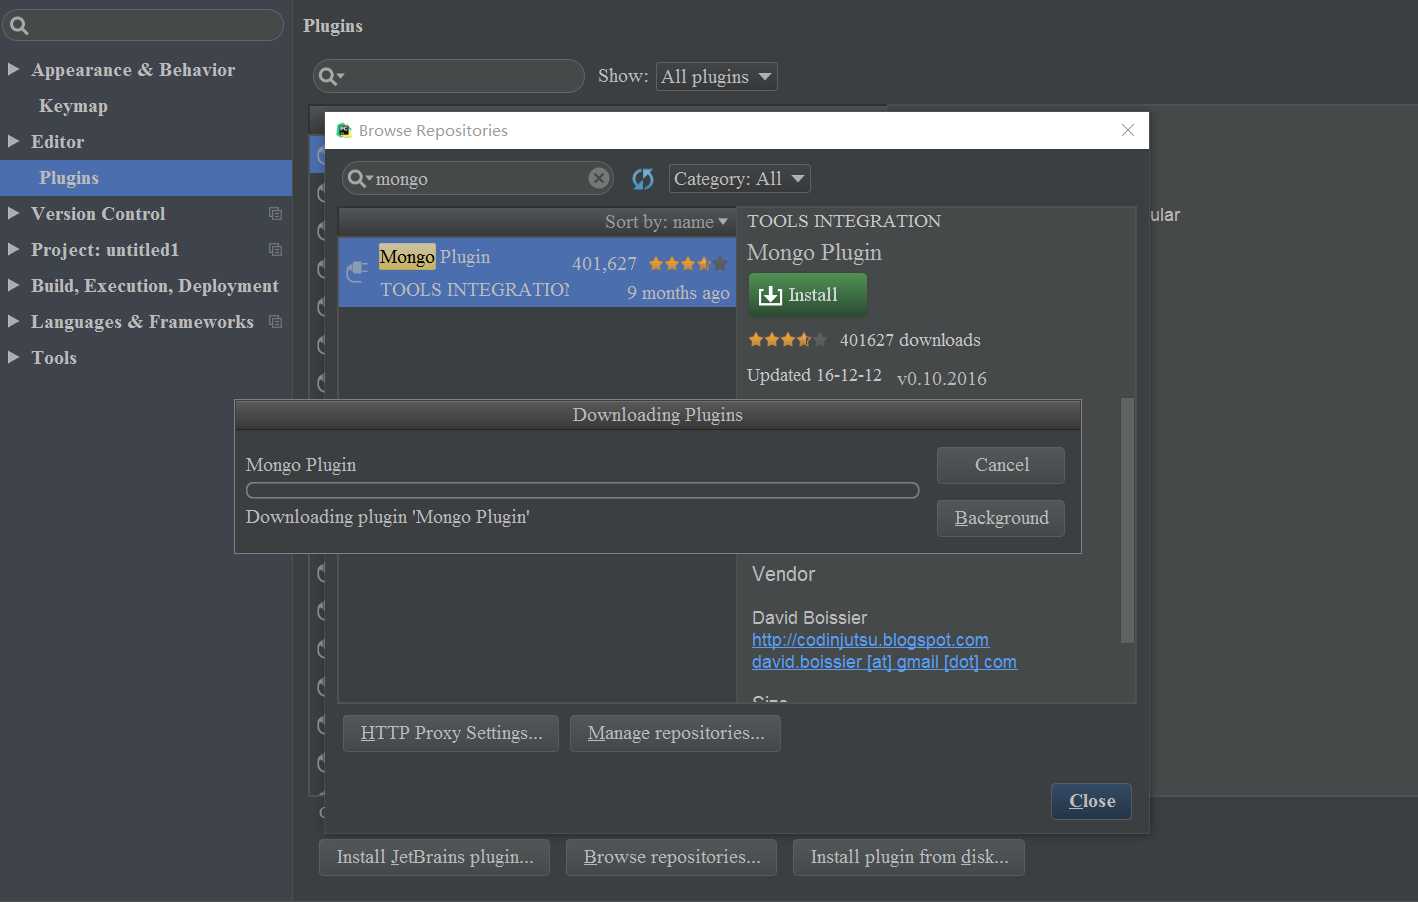
Task: Click the 'Updated 16-12-12' text
Action: [x=814, y=375]
